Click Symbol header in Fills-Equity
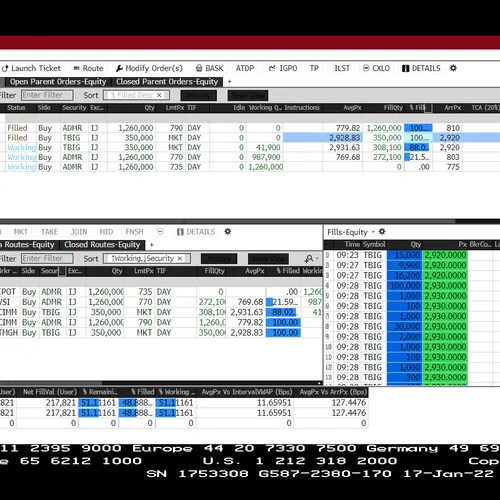500x500 pixels. click(374, 244)
